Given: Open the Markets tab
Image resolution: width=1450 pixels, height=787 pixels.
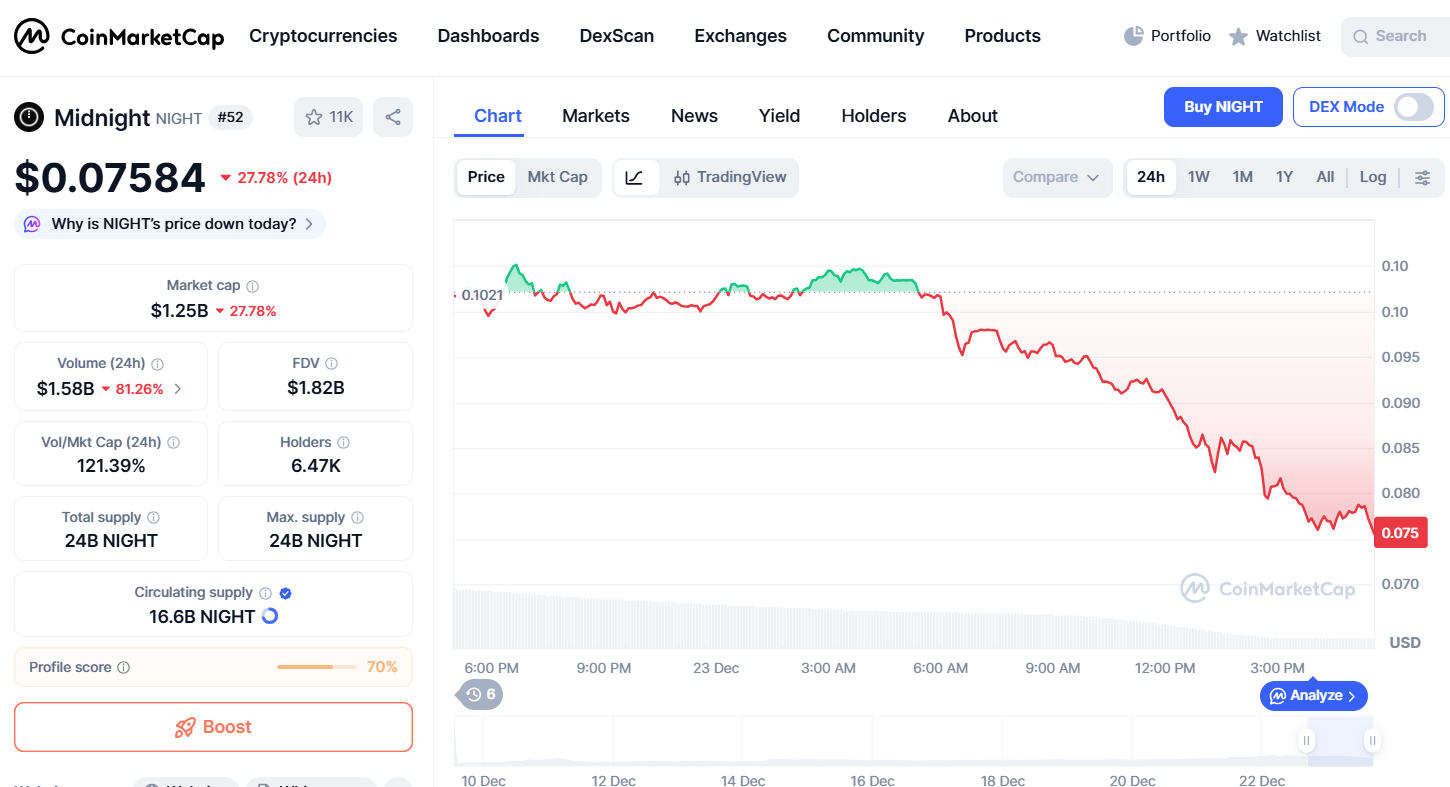Looking at the screenshot, I should (x=596, y=116).
